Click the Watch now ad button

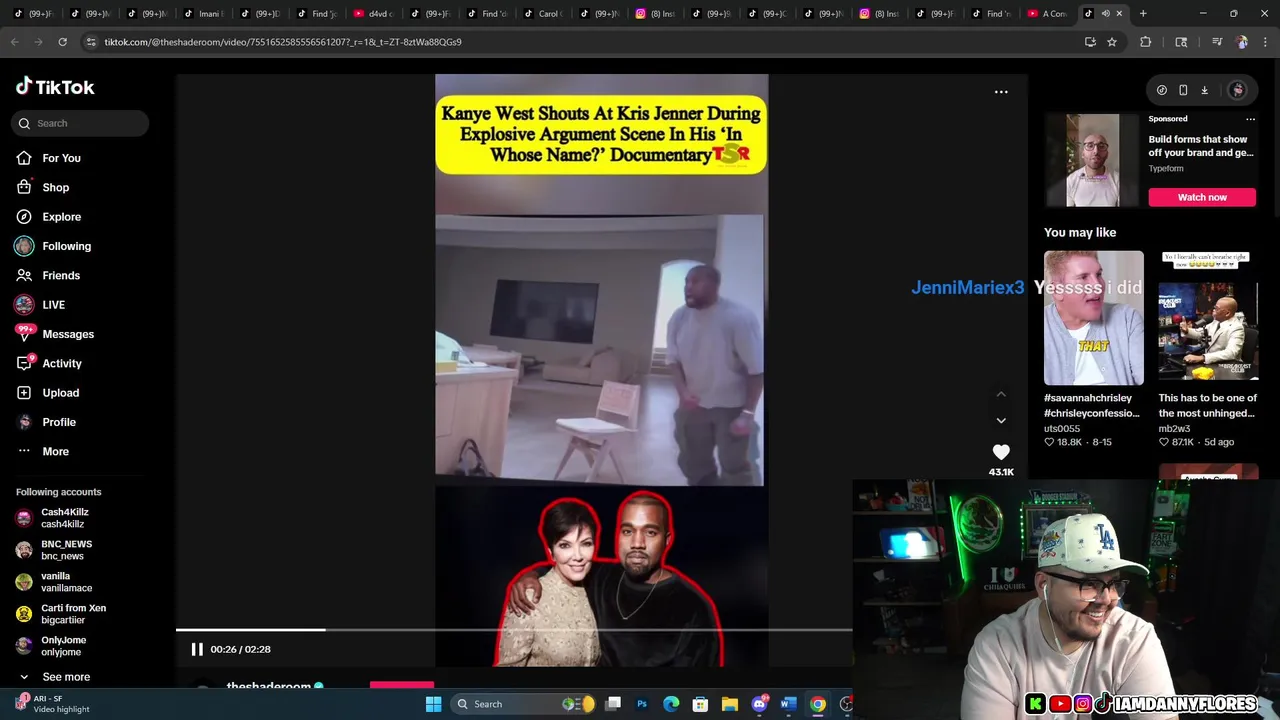click(x=1202, y=197)
